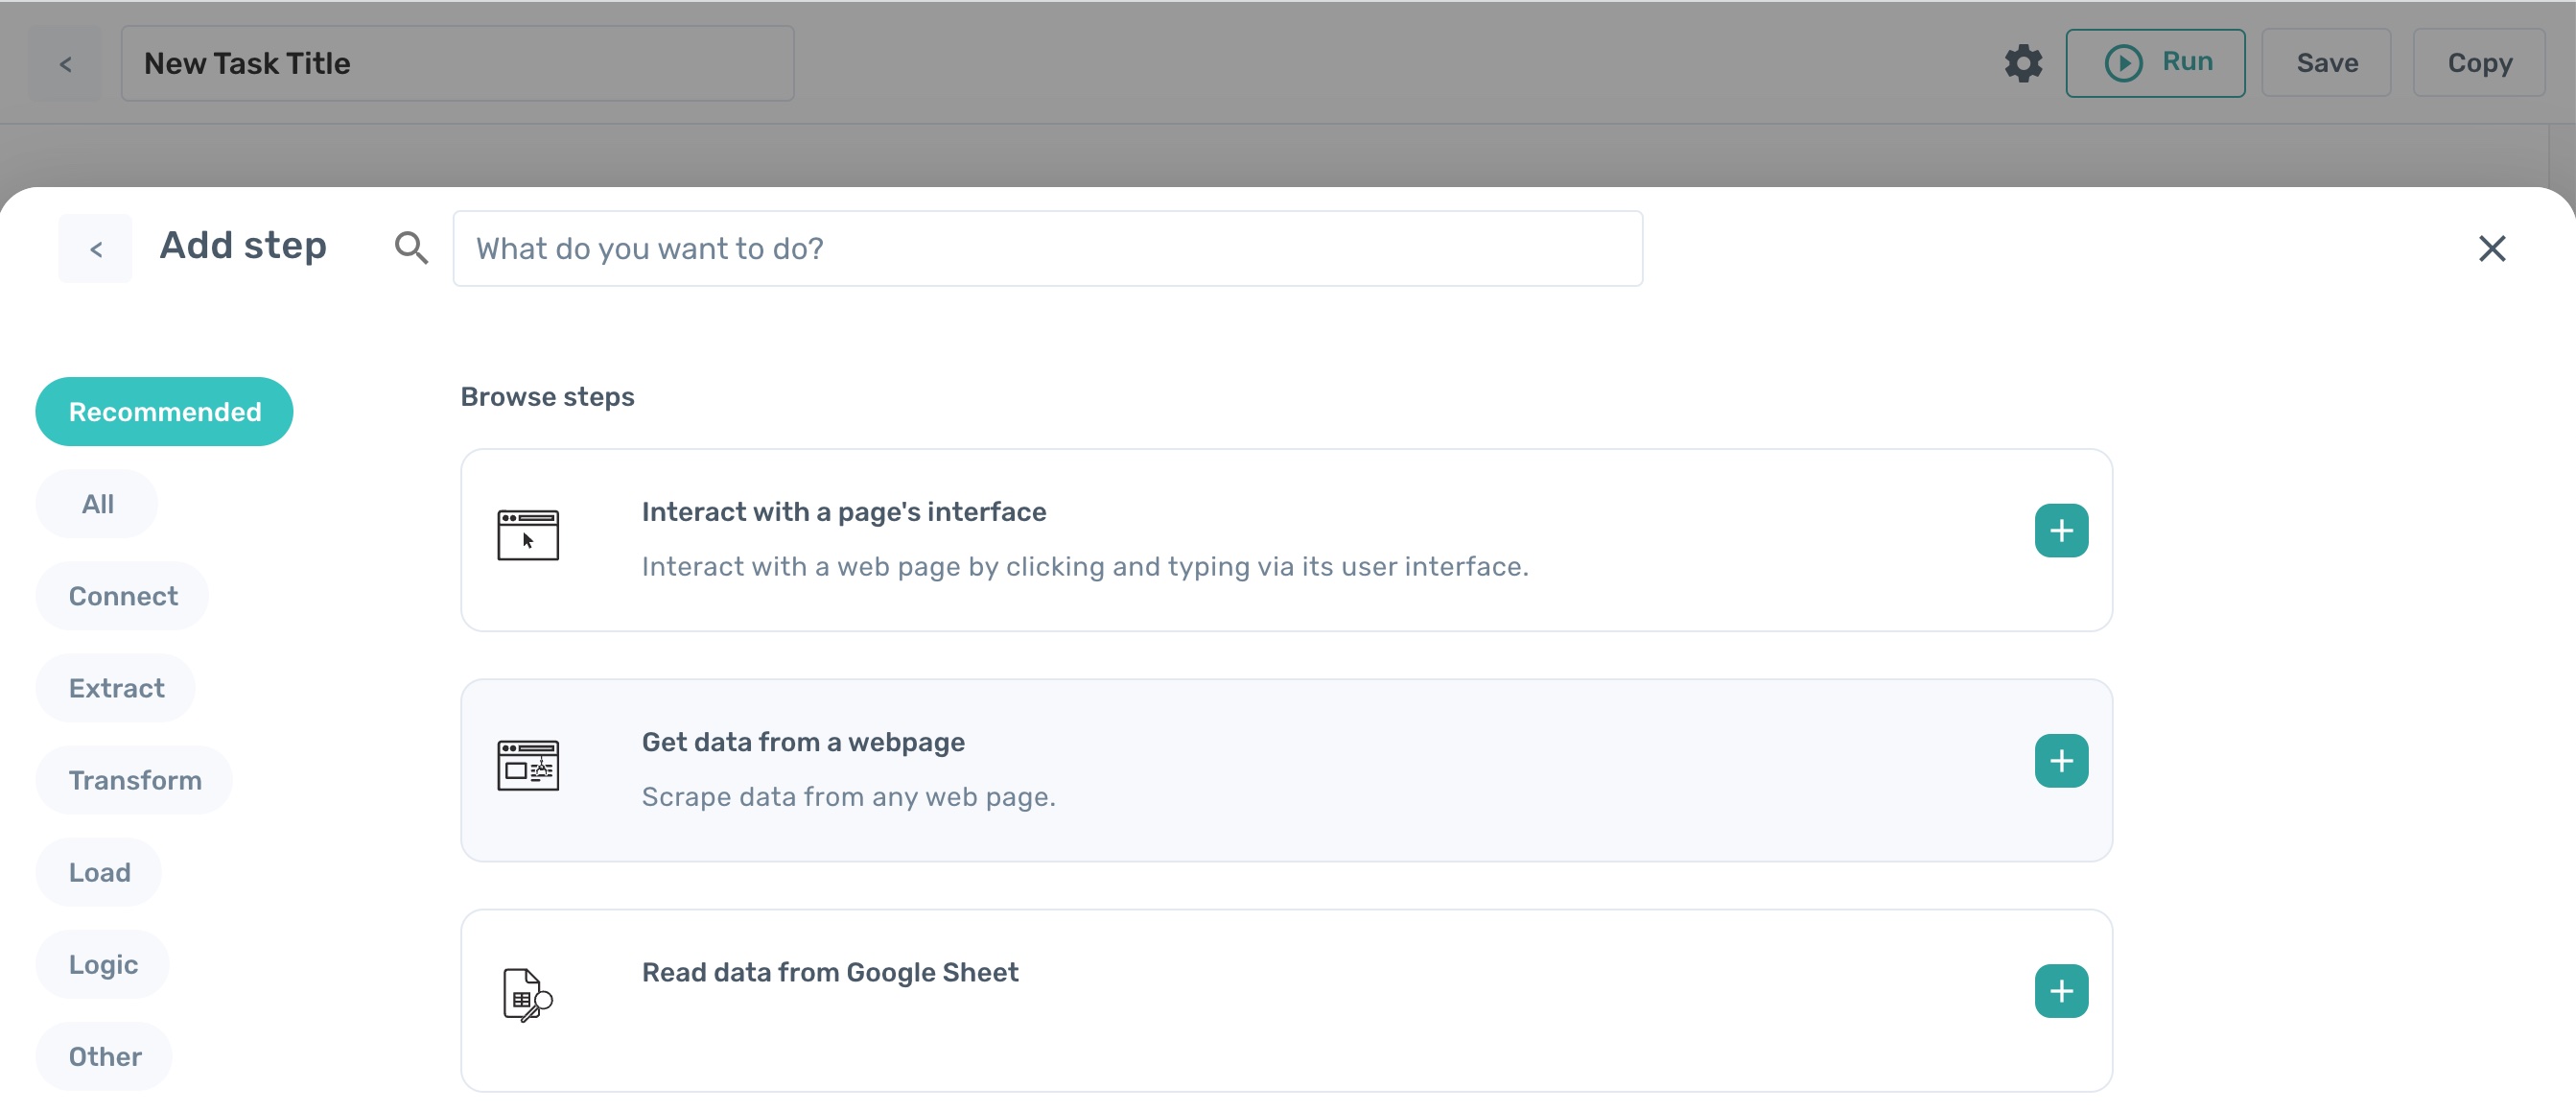Click the Copy button
The width and height of the screenshot is (2576, 1111).
pos(2478,63)
